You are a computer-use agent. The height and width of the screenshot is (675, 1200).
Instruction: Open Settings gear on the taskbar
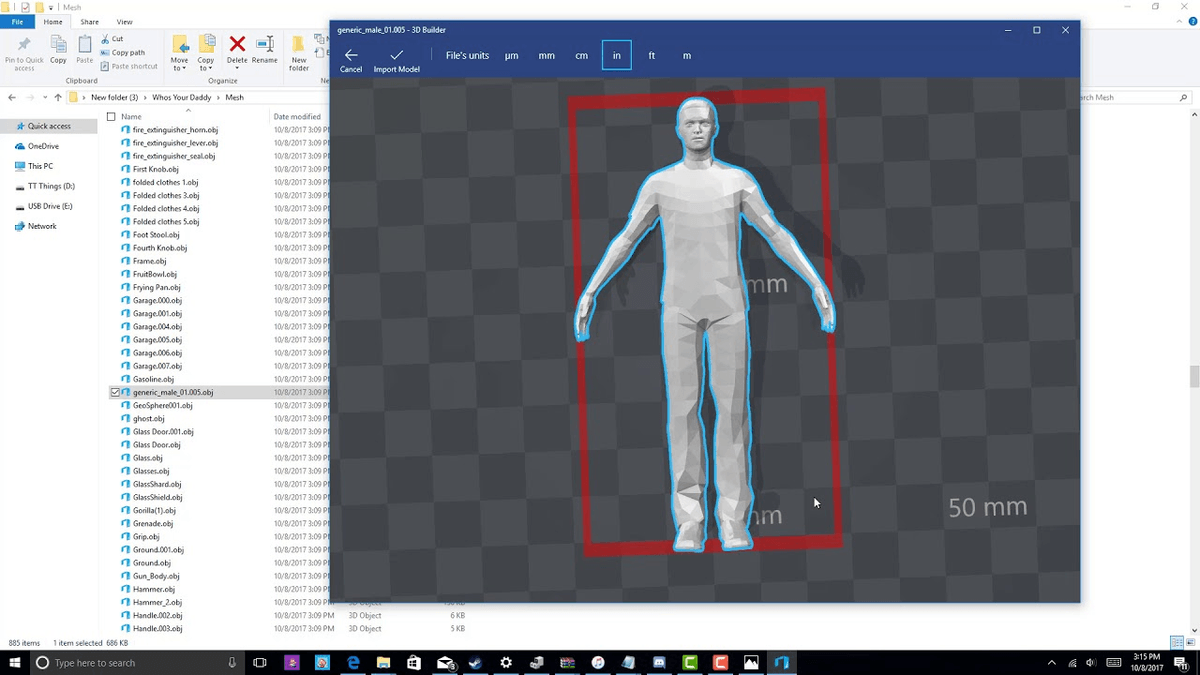click(506, 662)
